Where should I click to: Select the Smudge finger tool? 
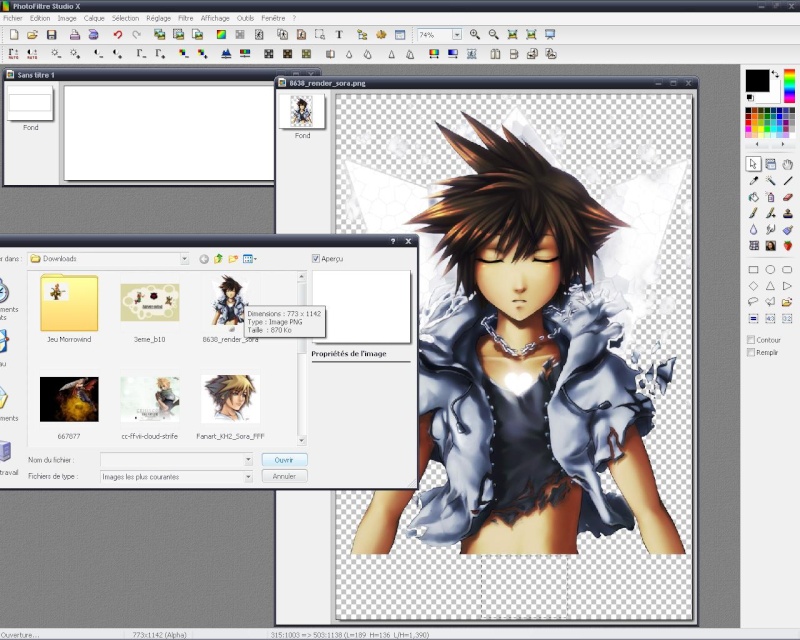click(770, 230)
